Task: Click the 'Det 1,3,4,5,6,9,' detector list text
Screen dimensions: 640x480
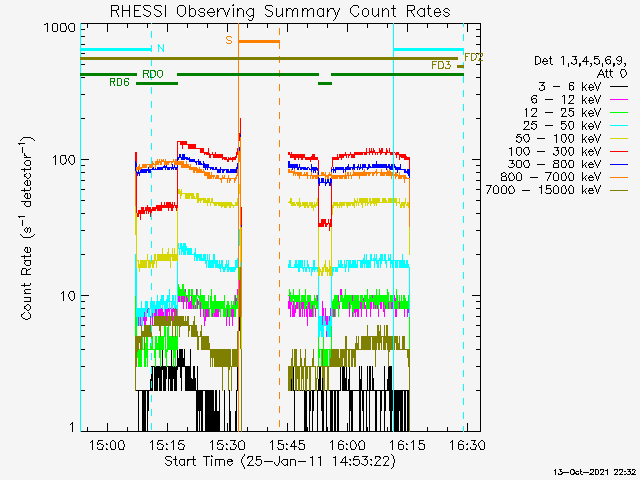Action: tap(580, 61)
